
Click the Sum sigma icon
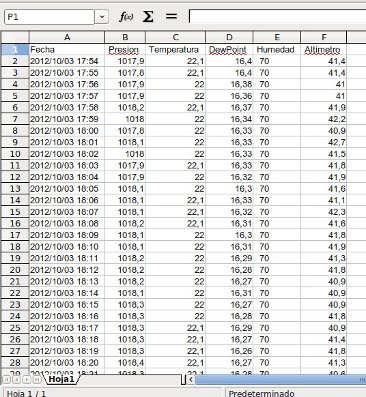coord(148,16)
